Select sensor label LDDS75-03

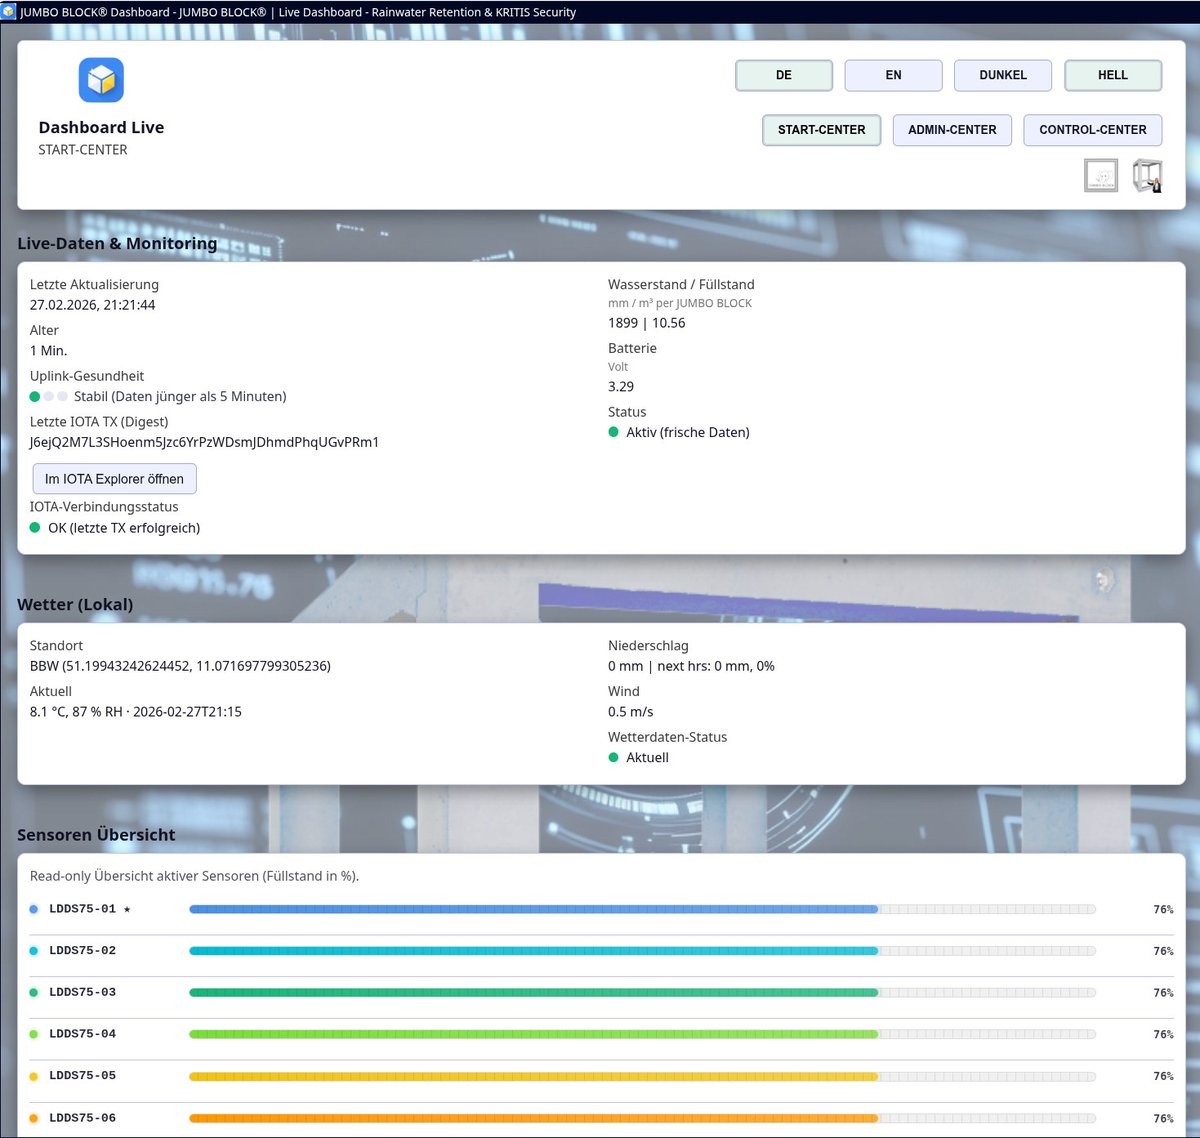tap(83, 993)
